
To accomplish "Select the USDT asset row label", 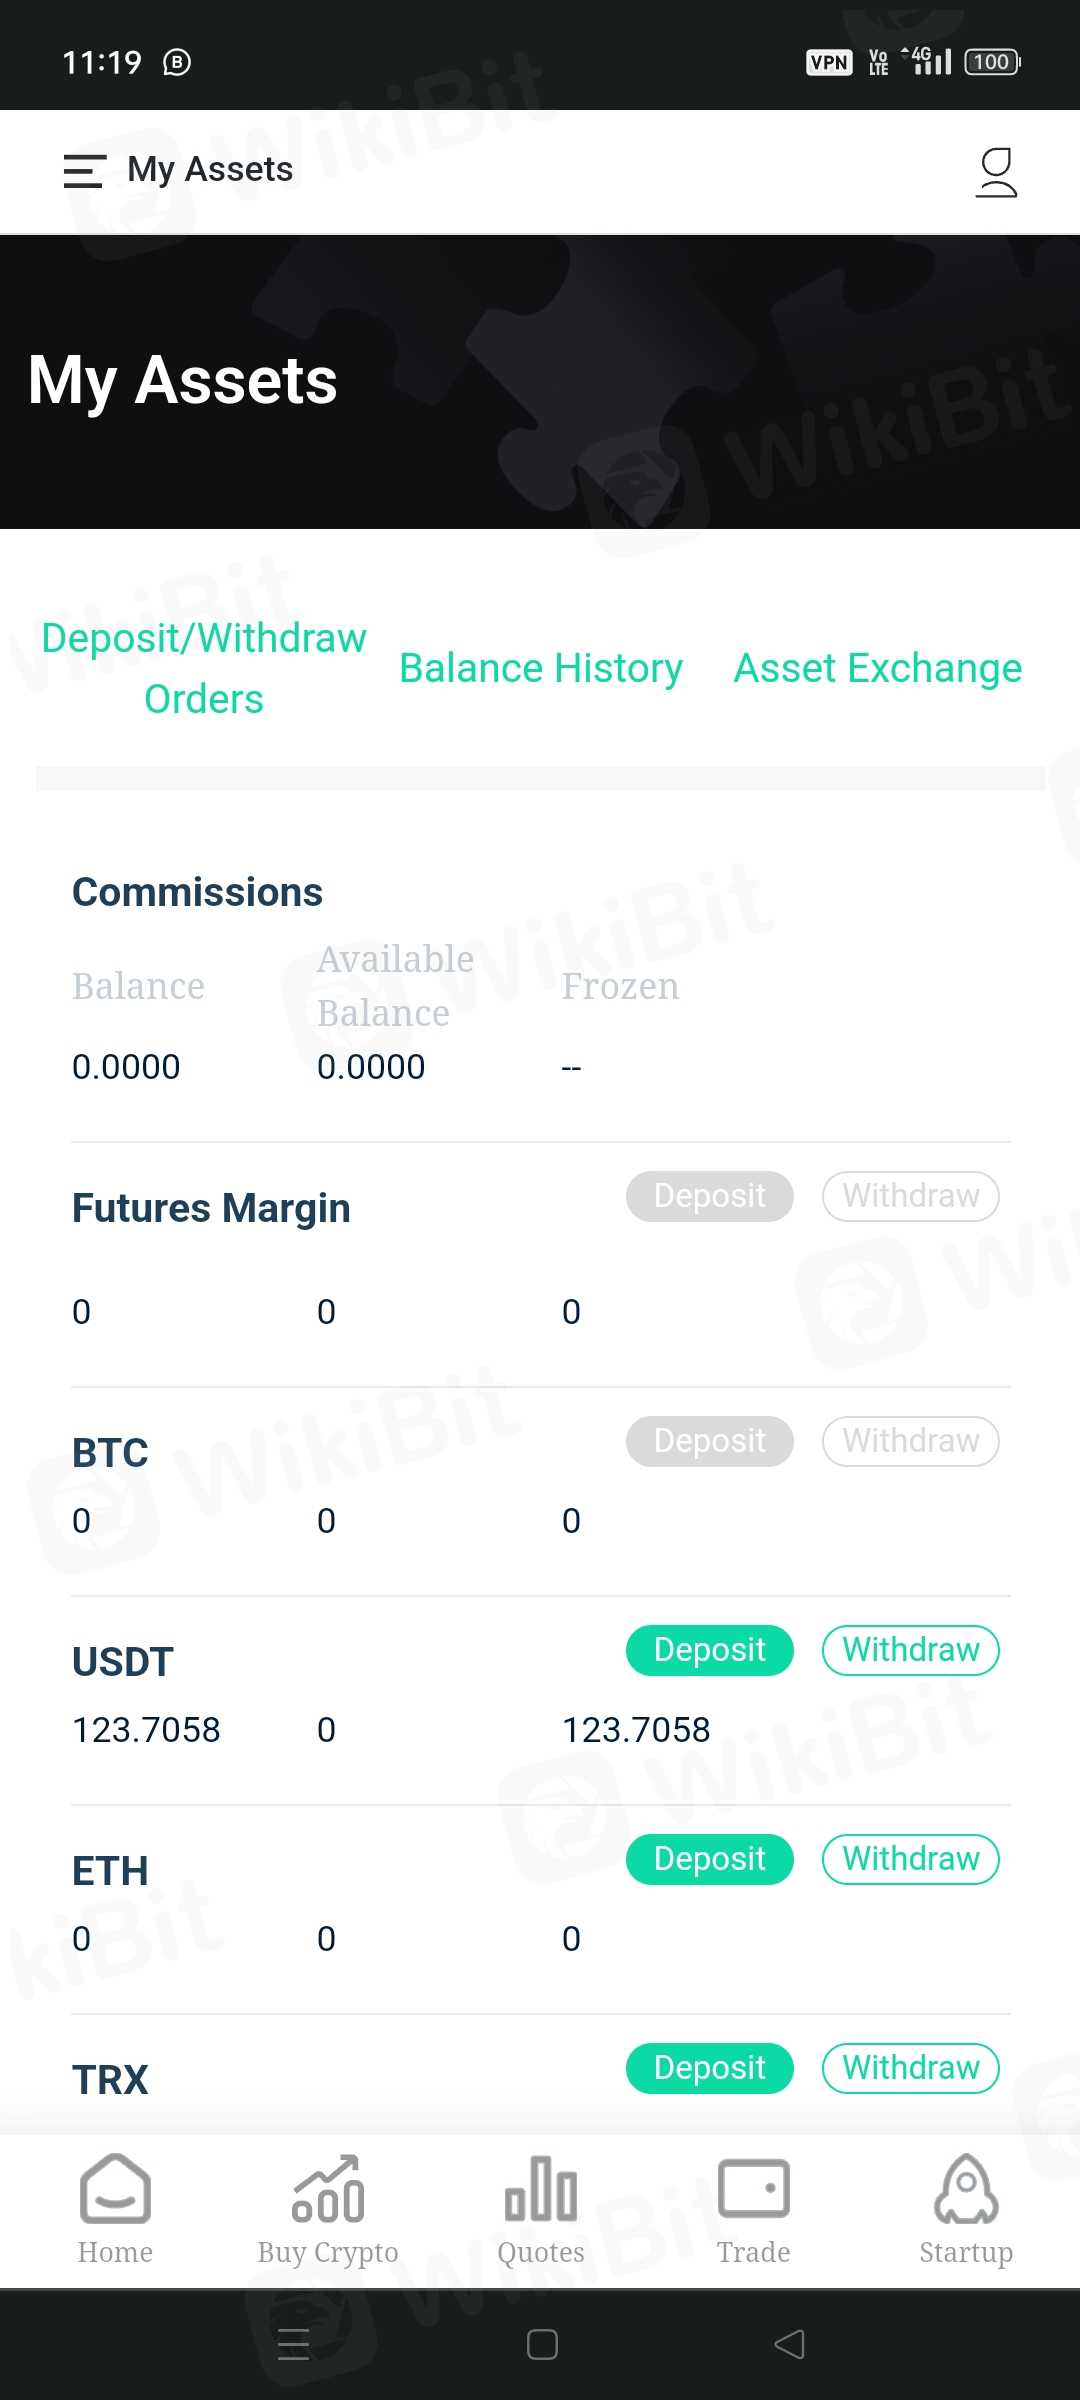I will (123, 1662).
